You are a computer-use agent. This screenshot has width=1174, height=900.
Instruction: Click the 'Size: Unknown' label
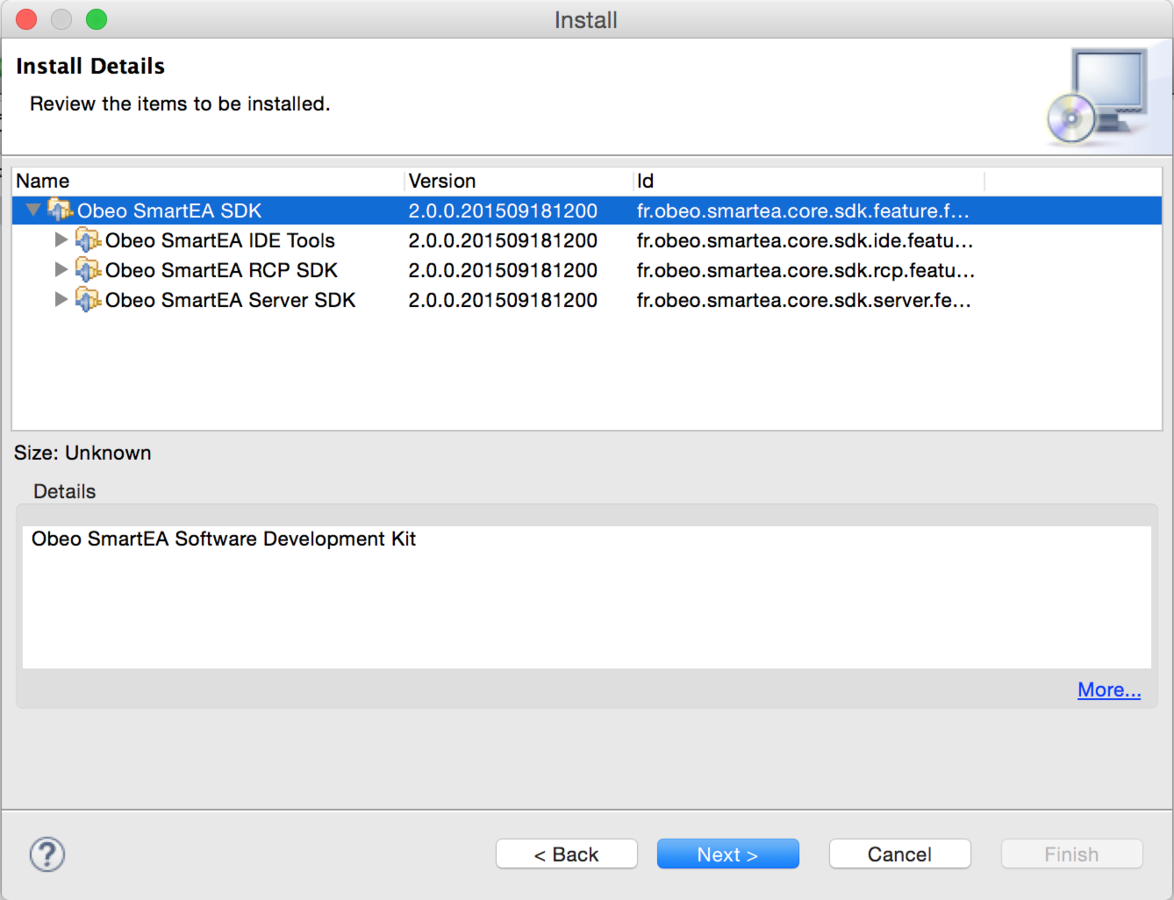coord(82,453)
